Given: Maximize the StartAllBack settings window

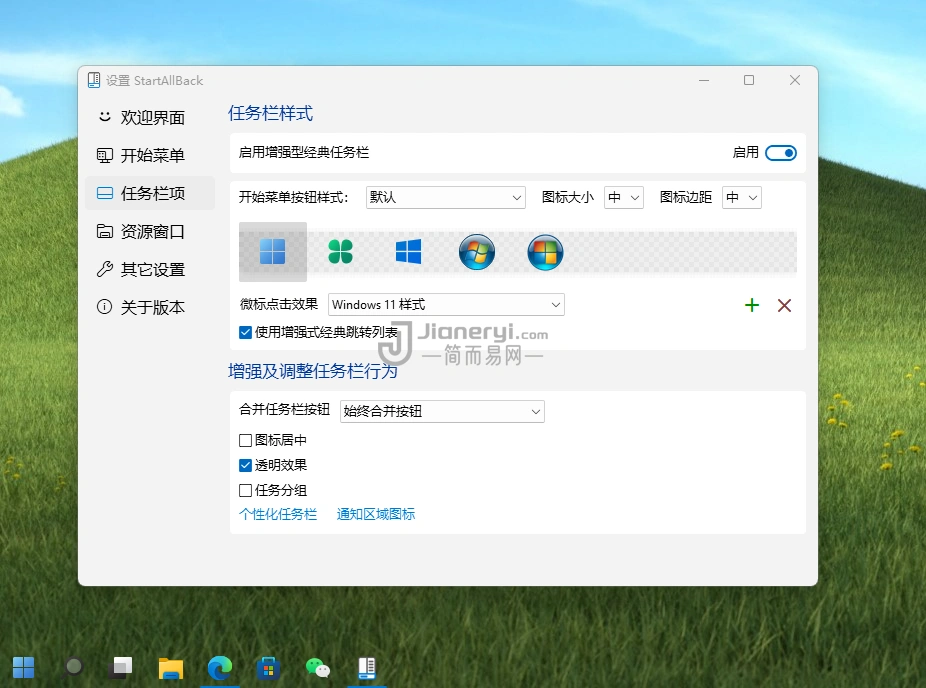Looking at the screenshot, I should 749,80.
